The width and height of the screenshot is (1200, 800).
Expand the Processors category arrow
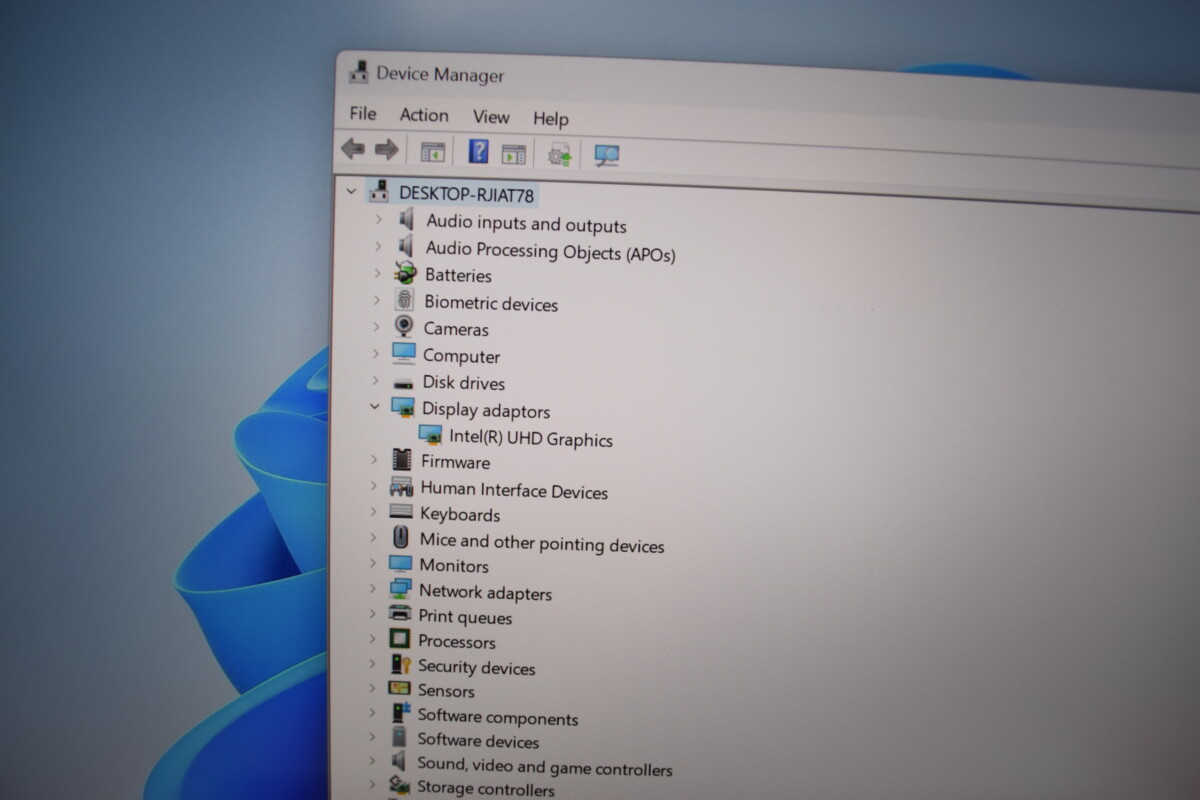point(372,638)
